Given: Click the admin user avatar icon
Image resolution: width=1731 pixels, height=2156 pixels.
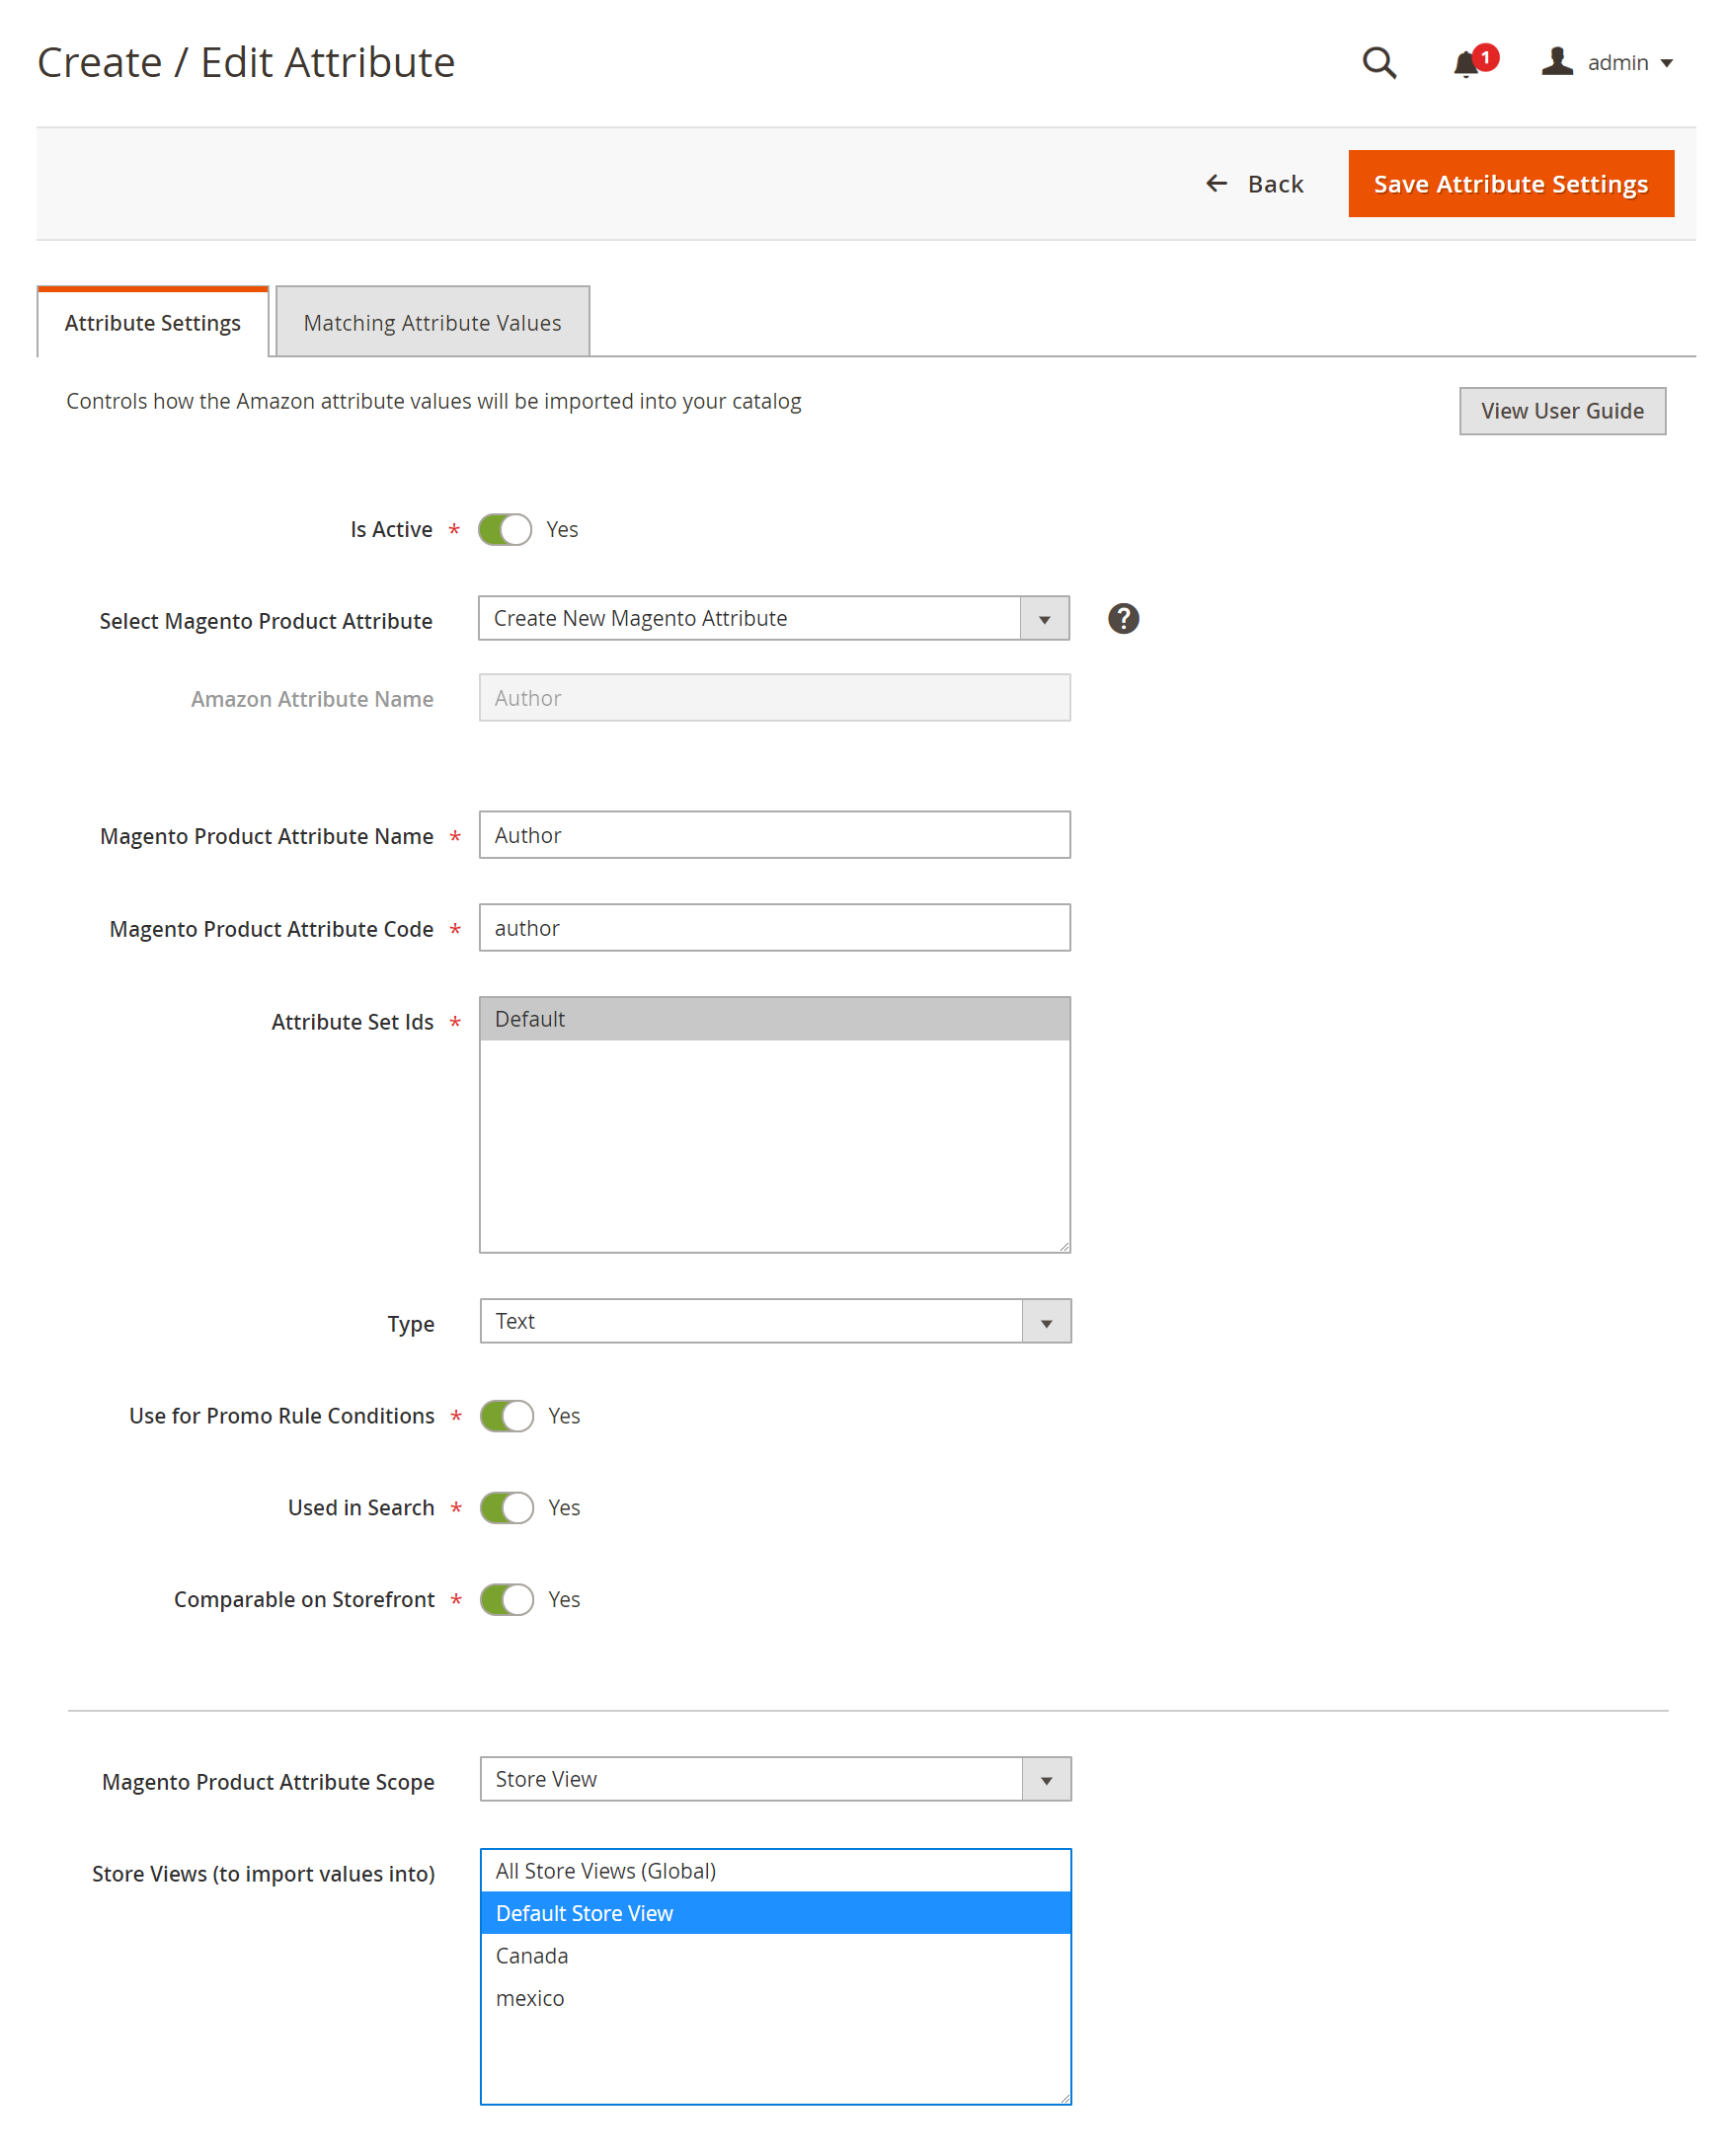Looking at the screenshot, I should [x=1557, y=62].
